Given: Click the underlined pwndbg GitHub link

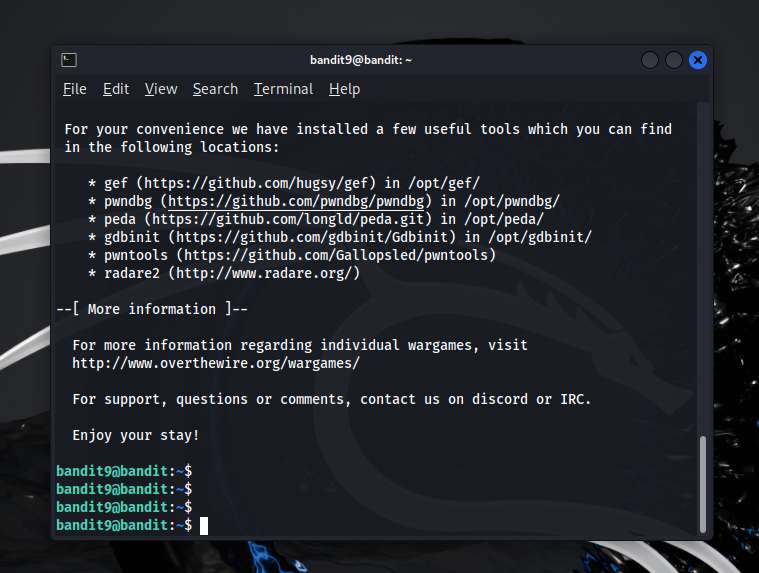Looking at the screenshot, I should click(299, 201).
